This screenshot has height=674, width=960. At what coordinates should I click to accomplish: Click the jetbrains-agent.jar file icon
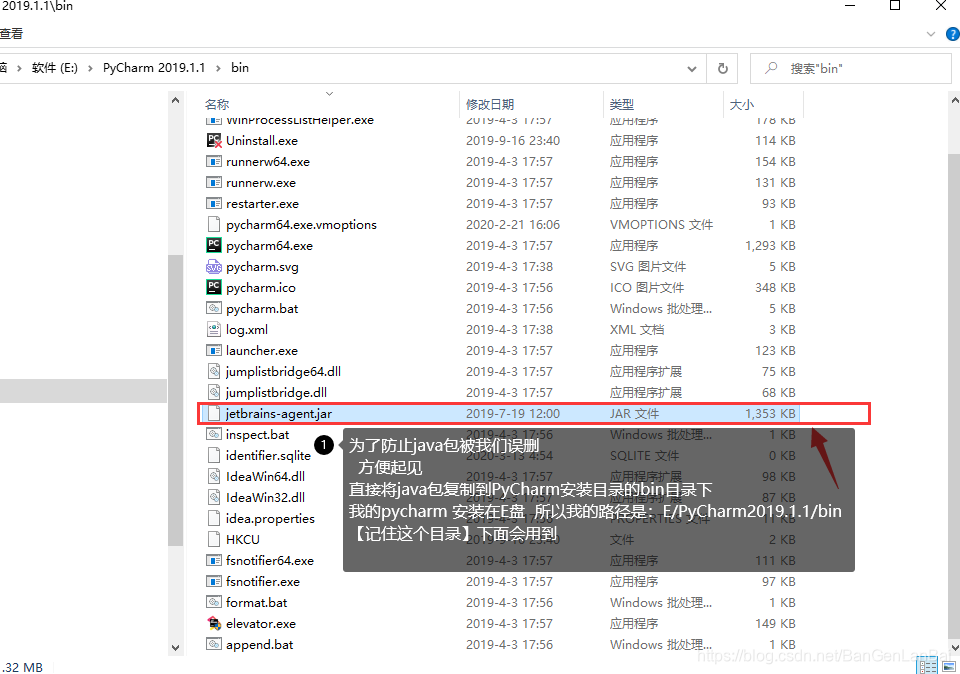[x=214, y=414]
